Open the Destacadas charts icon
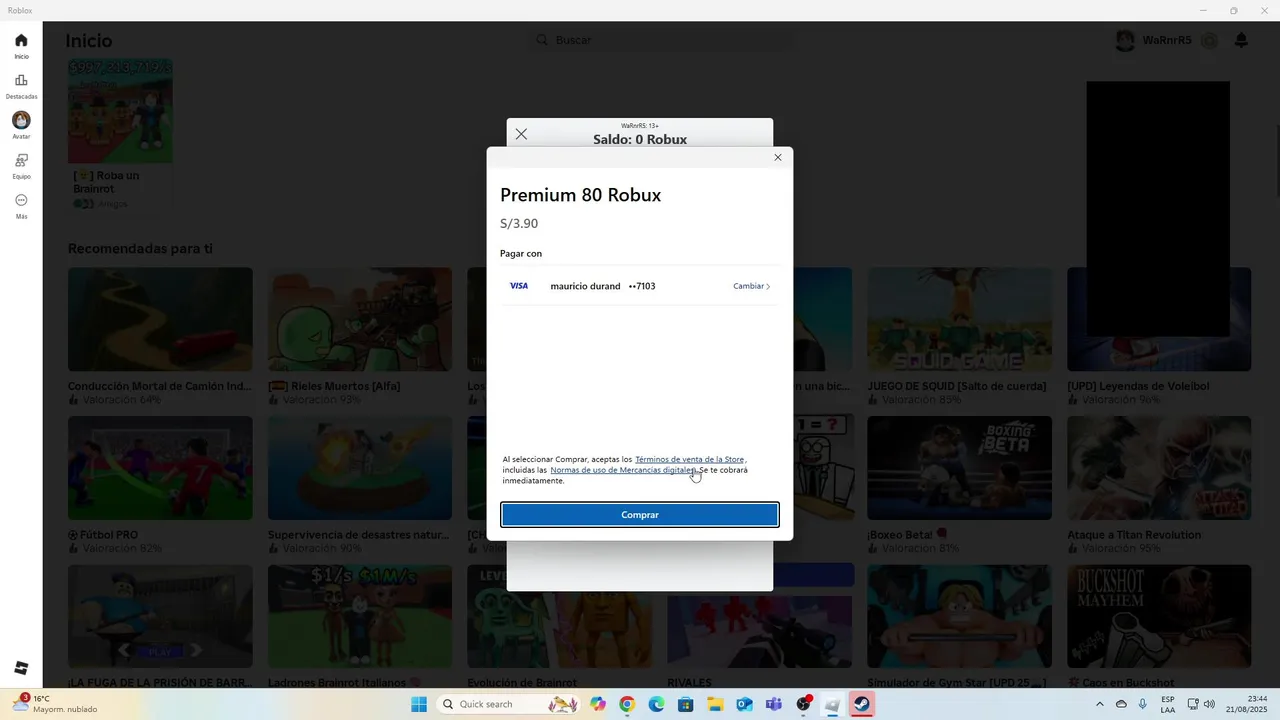 click(x=21, y=80)
